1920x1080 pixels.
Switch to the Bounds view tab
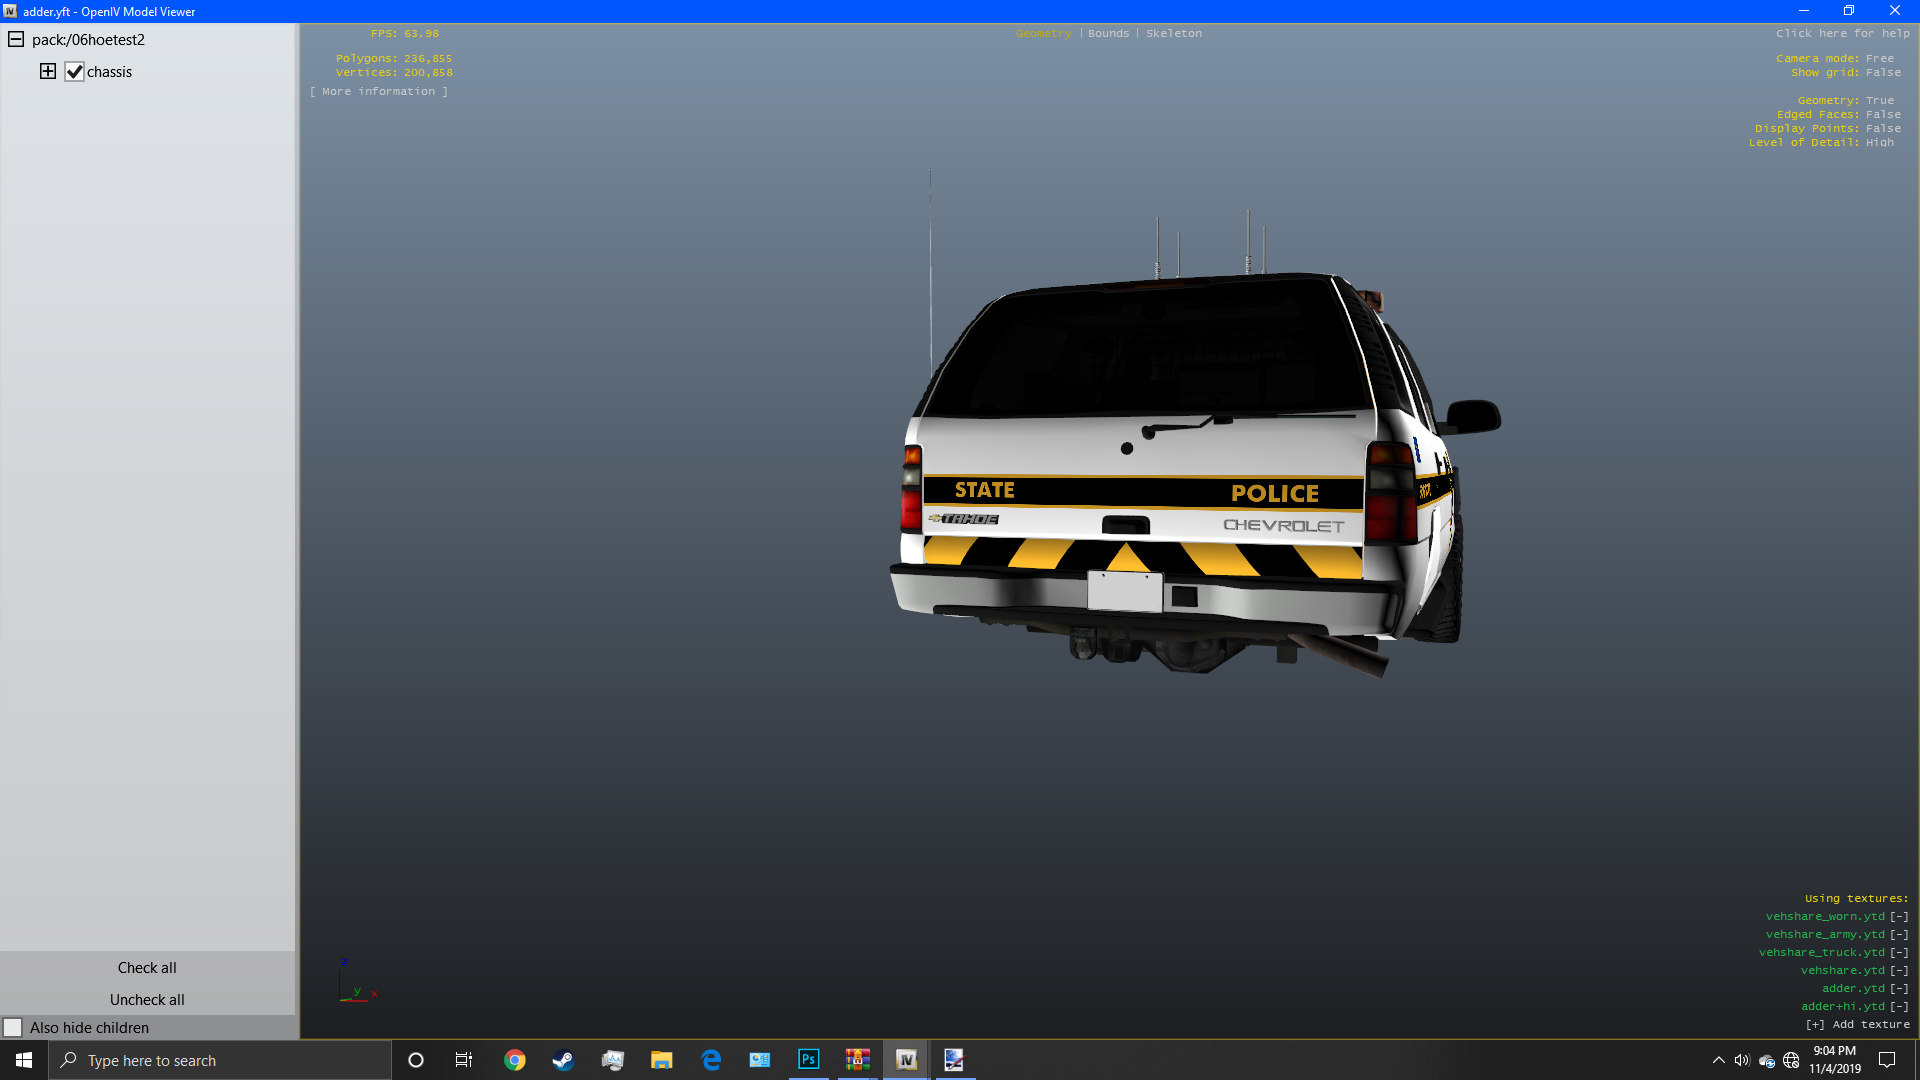point(1108,33)
